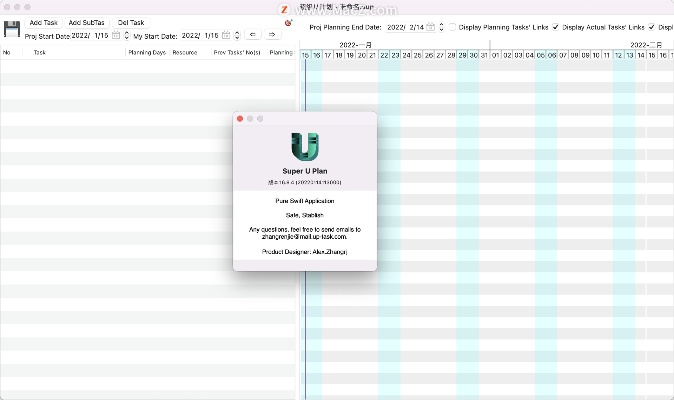
Task: Select day 01 of February in the timeline
Action: 496,55
